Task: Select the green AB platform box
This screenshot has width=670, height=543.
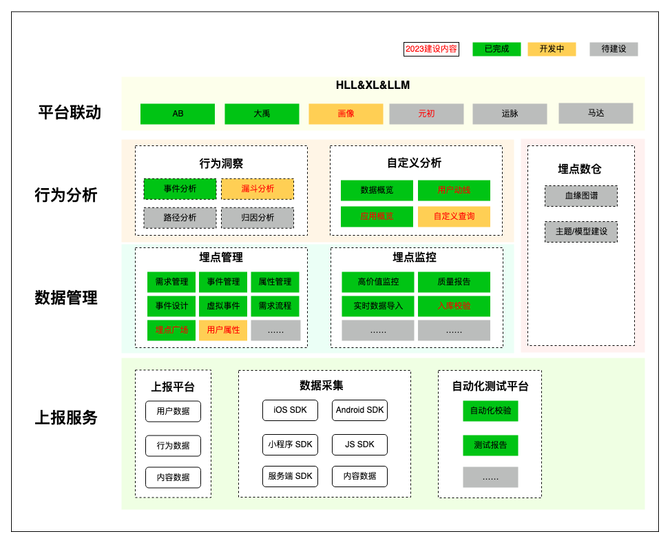Action: pos(178,114)
